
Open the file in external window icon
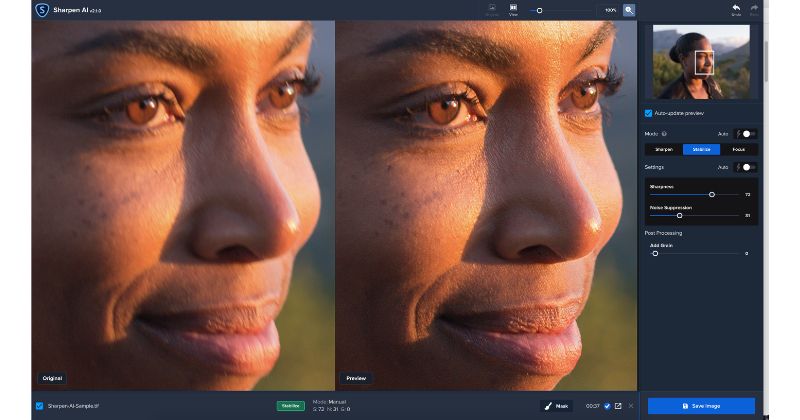(x=618, y=406)
